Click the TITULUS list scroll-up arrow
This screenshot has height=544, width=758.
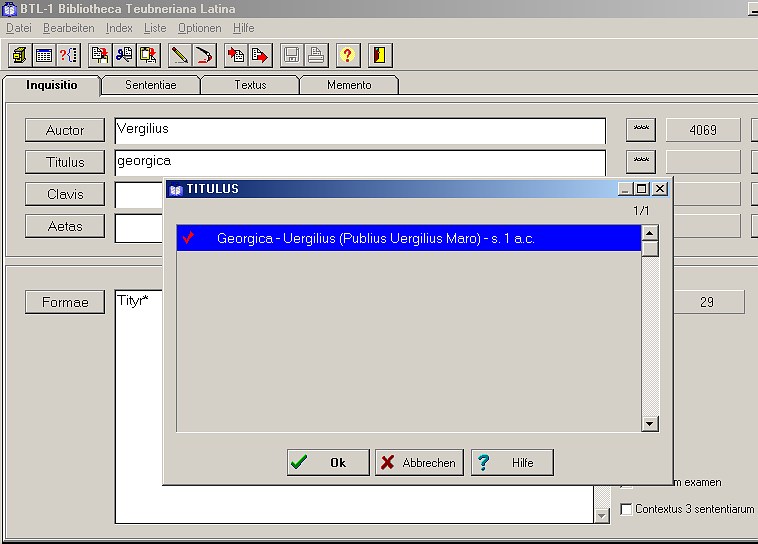(650, 233)
